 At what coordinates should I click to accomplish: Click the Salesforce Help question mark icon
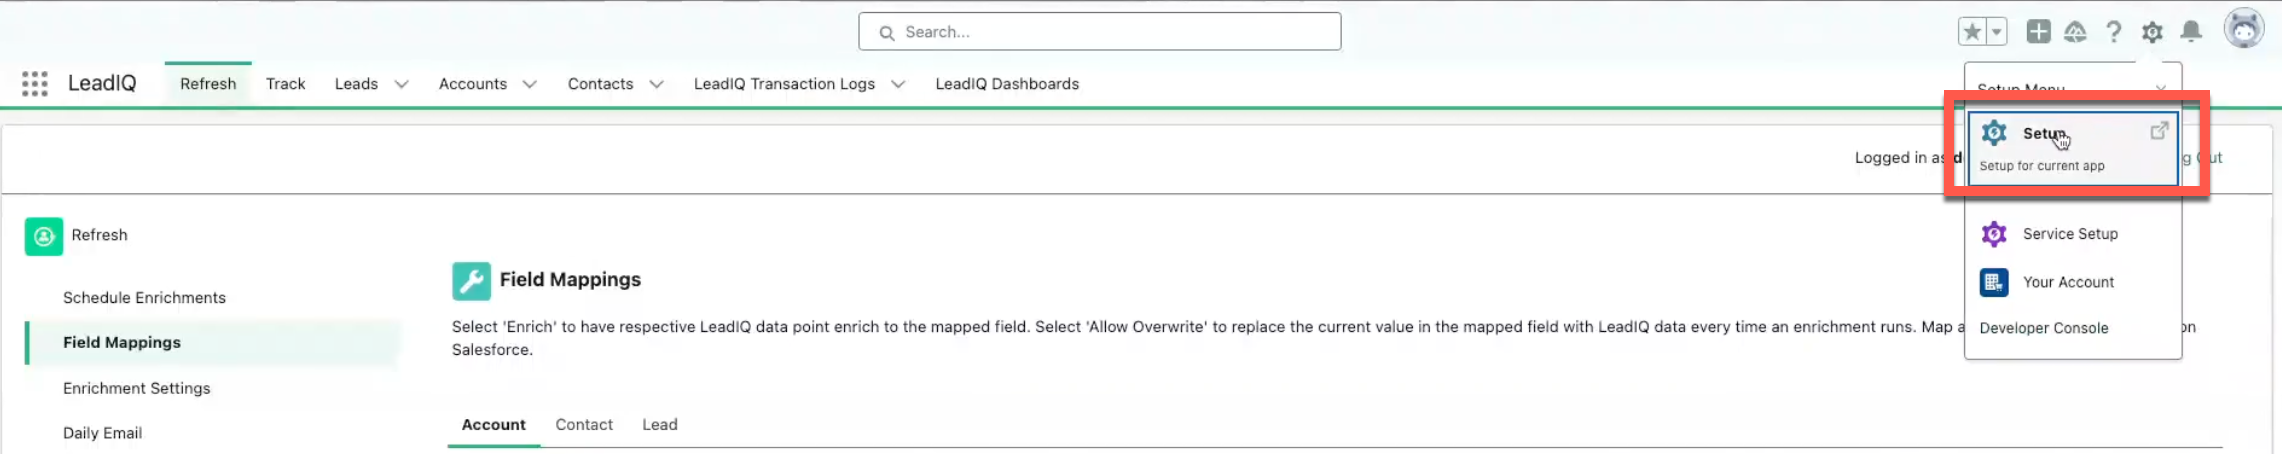point(2113,32)
